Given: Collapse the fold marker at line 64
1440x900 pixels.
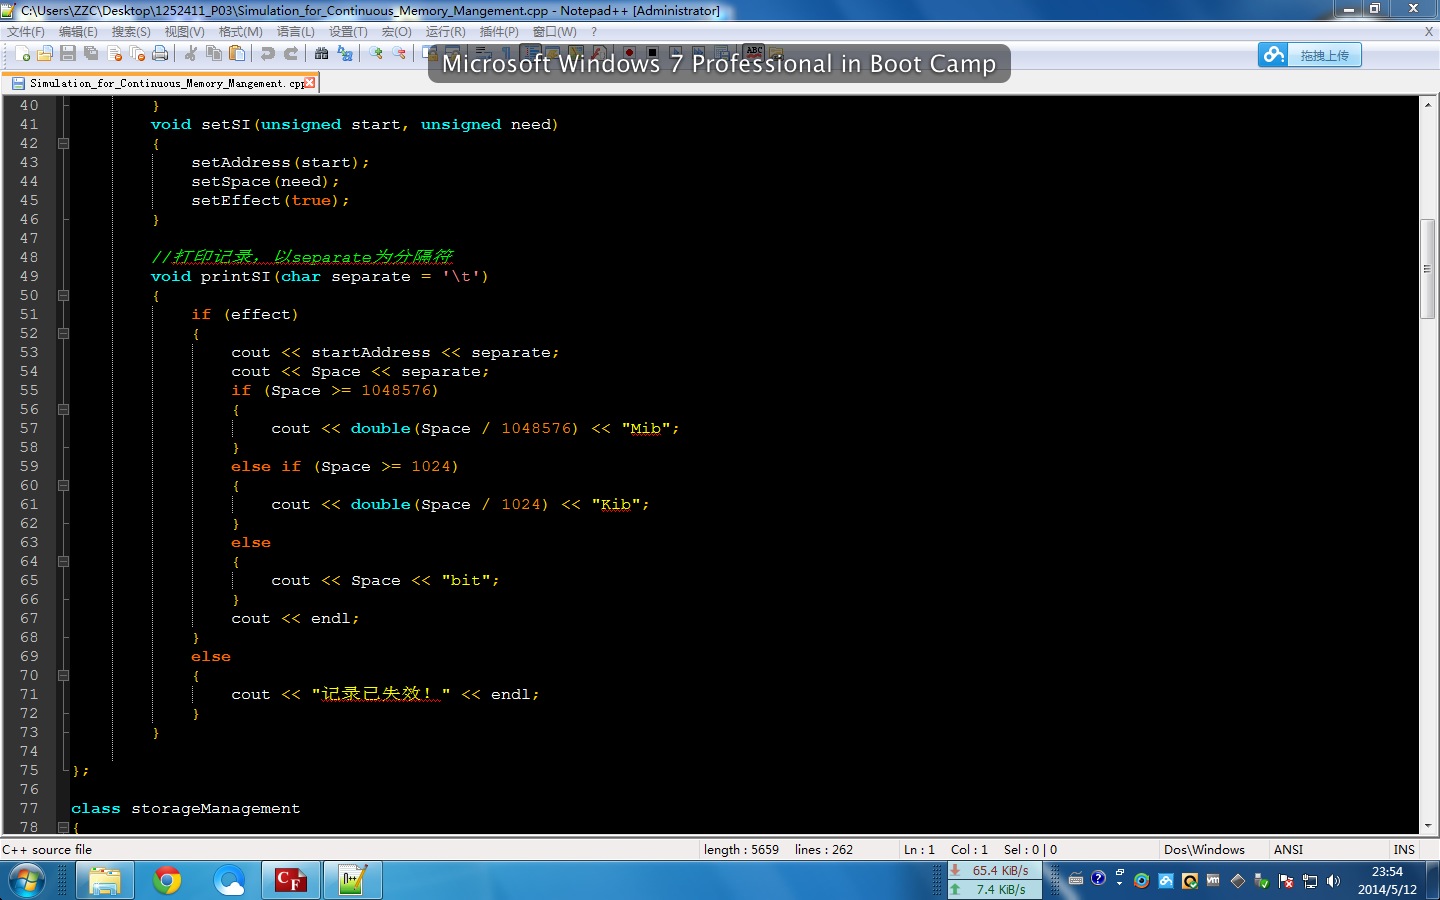Looking at the screenshot, I should (x=64, y=561).
